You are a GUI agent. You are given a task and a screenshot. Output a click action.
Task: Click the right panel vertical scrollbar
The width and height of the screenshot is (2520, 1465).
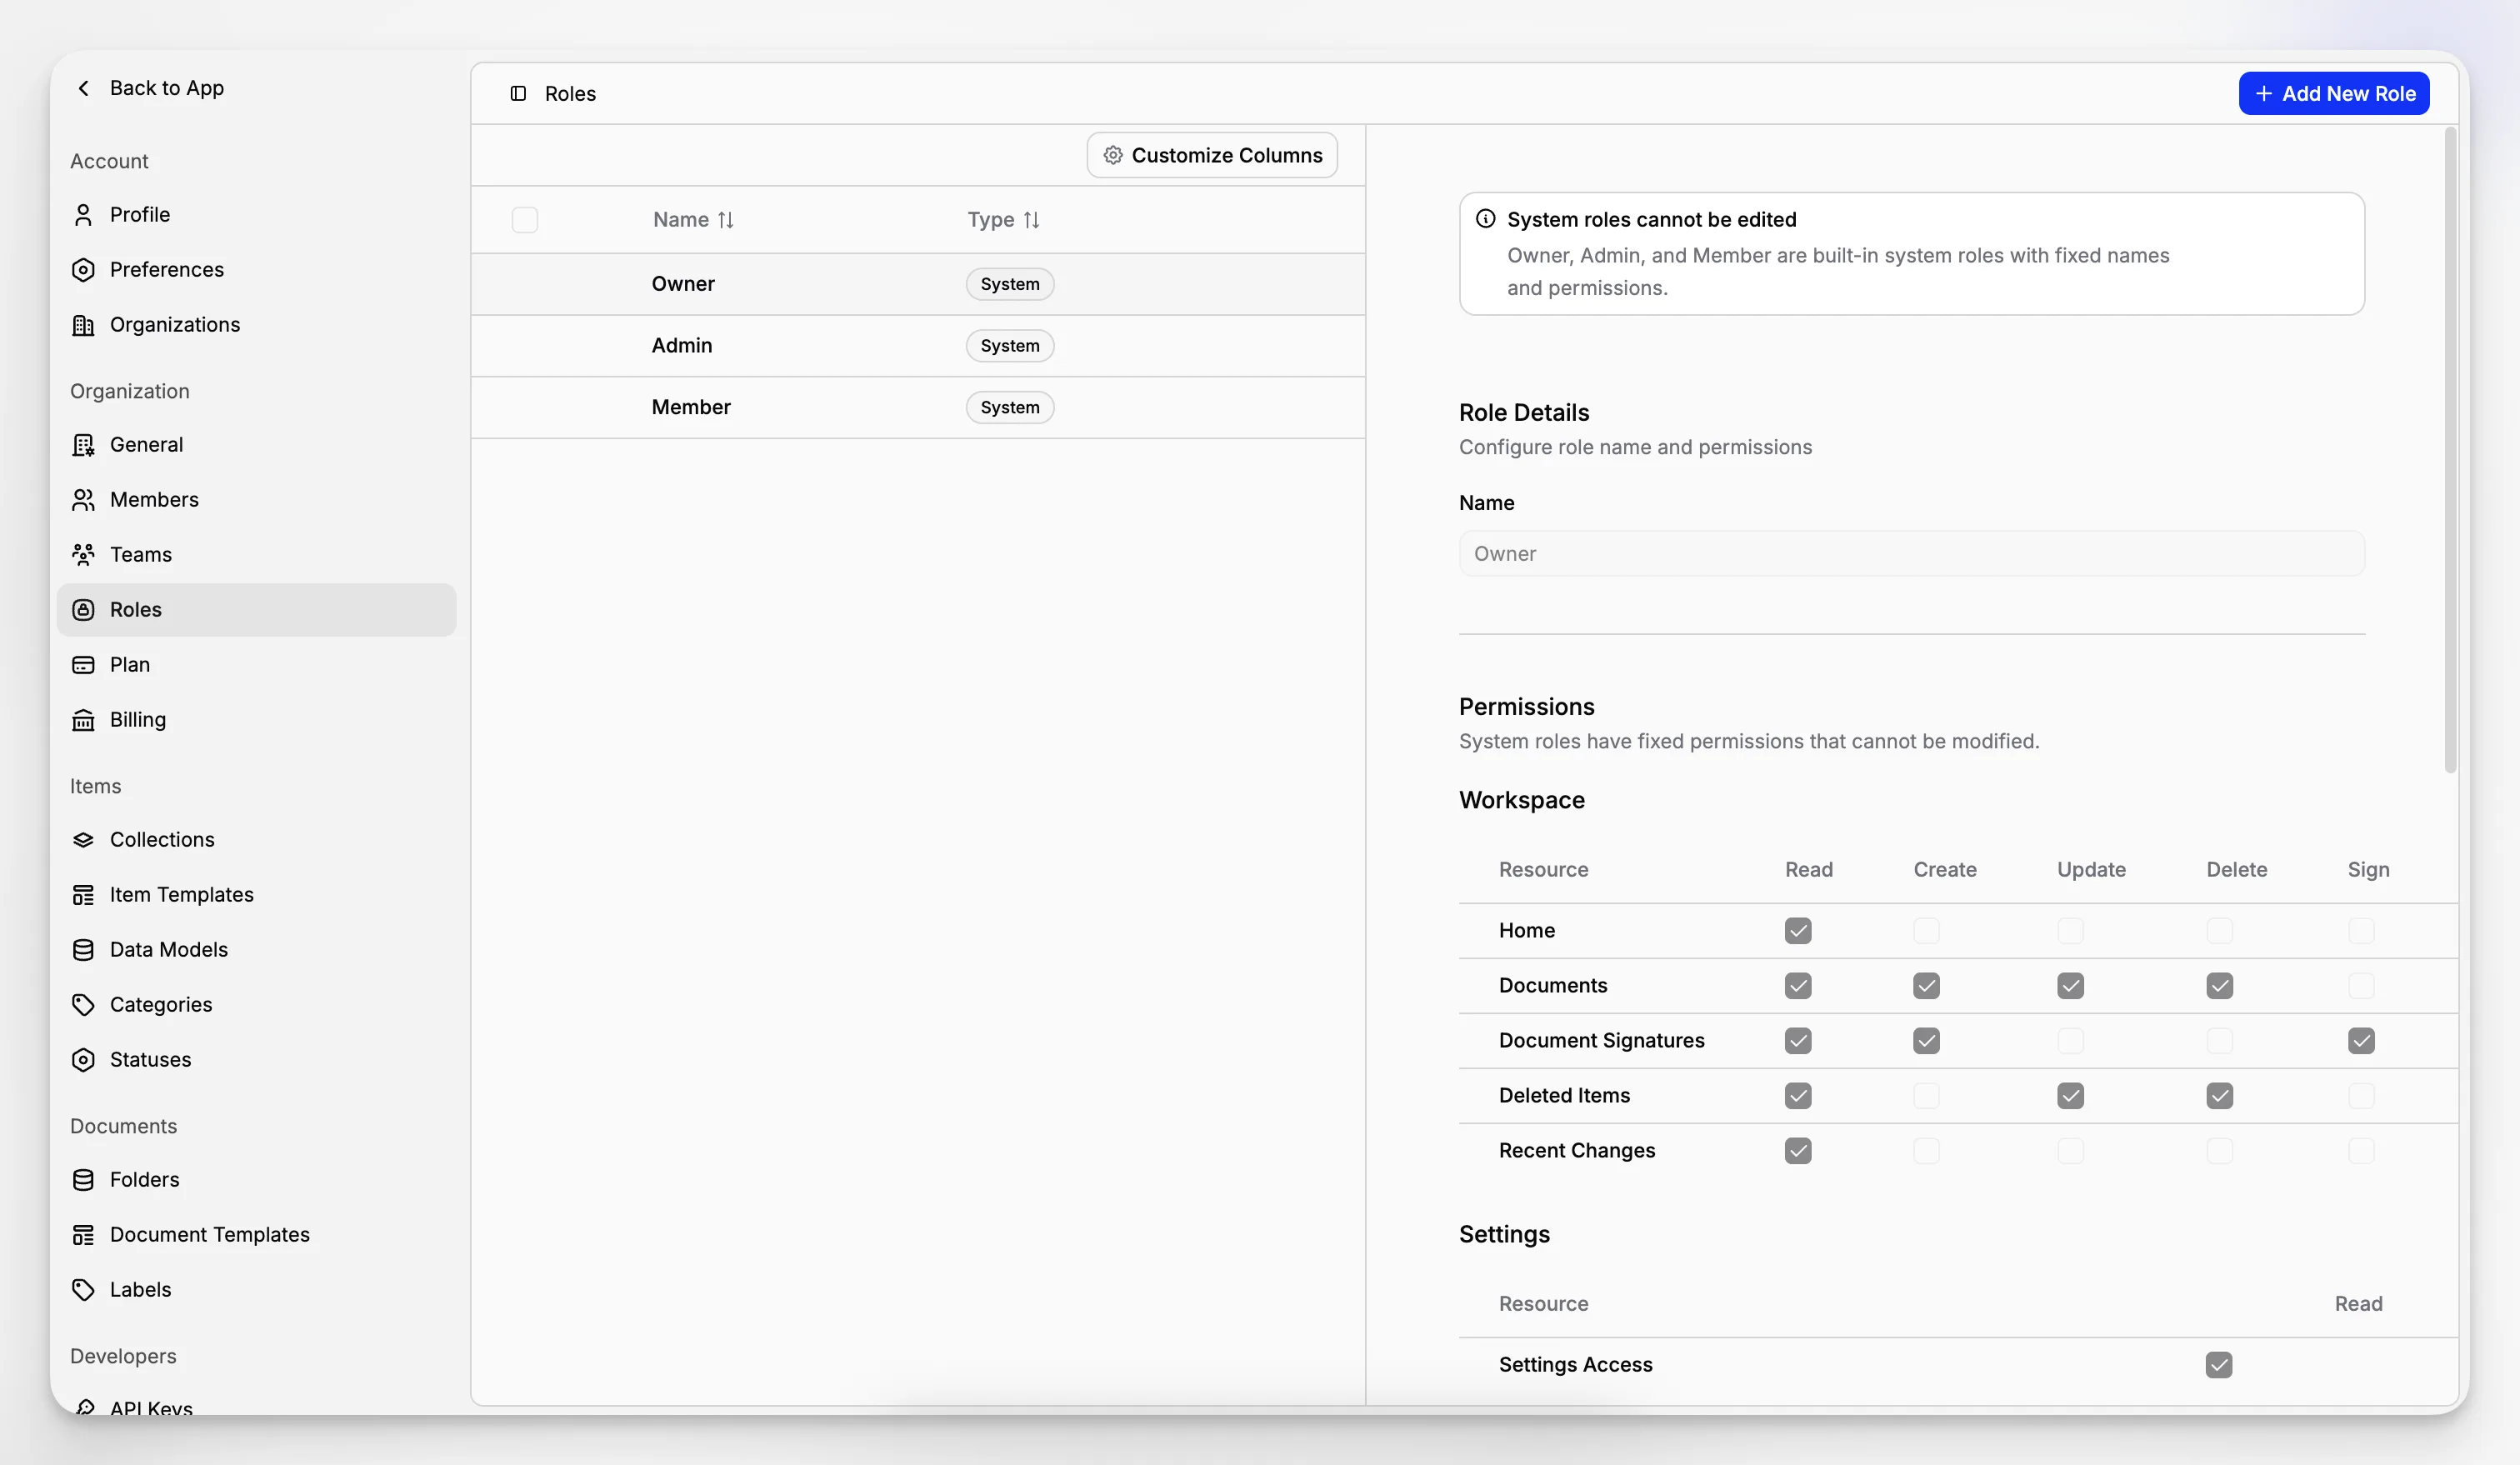[2450, 450]
